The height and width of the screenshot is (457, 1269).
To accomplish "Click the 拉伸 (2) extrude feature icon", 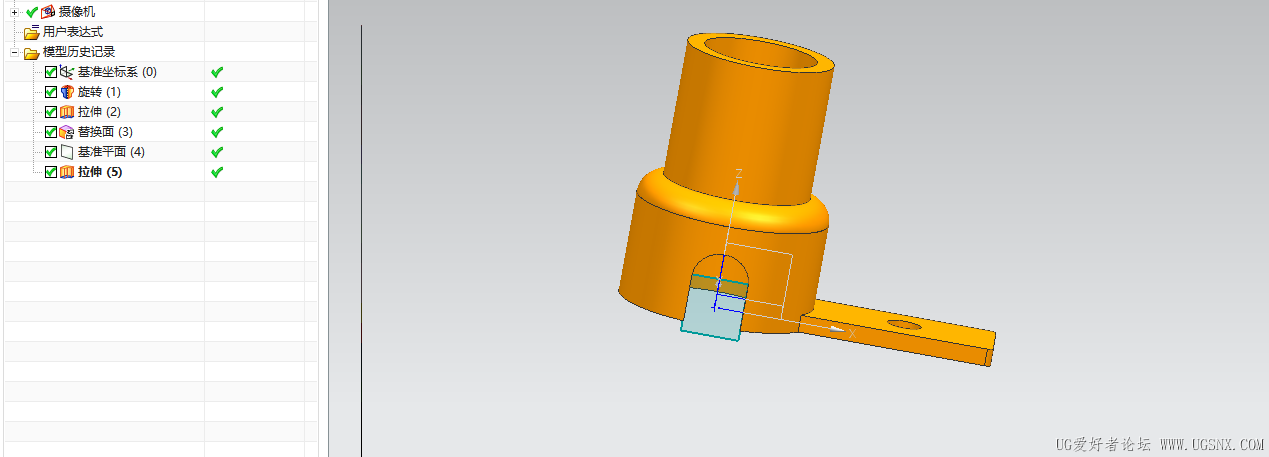I will tap(67, 112).
